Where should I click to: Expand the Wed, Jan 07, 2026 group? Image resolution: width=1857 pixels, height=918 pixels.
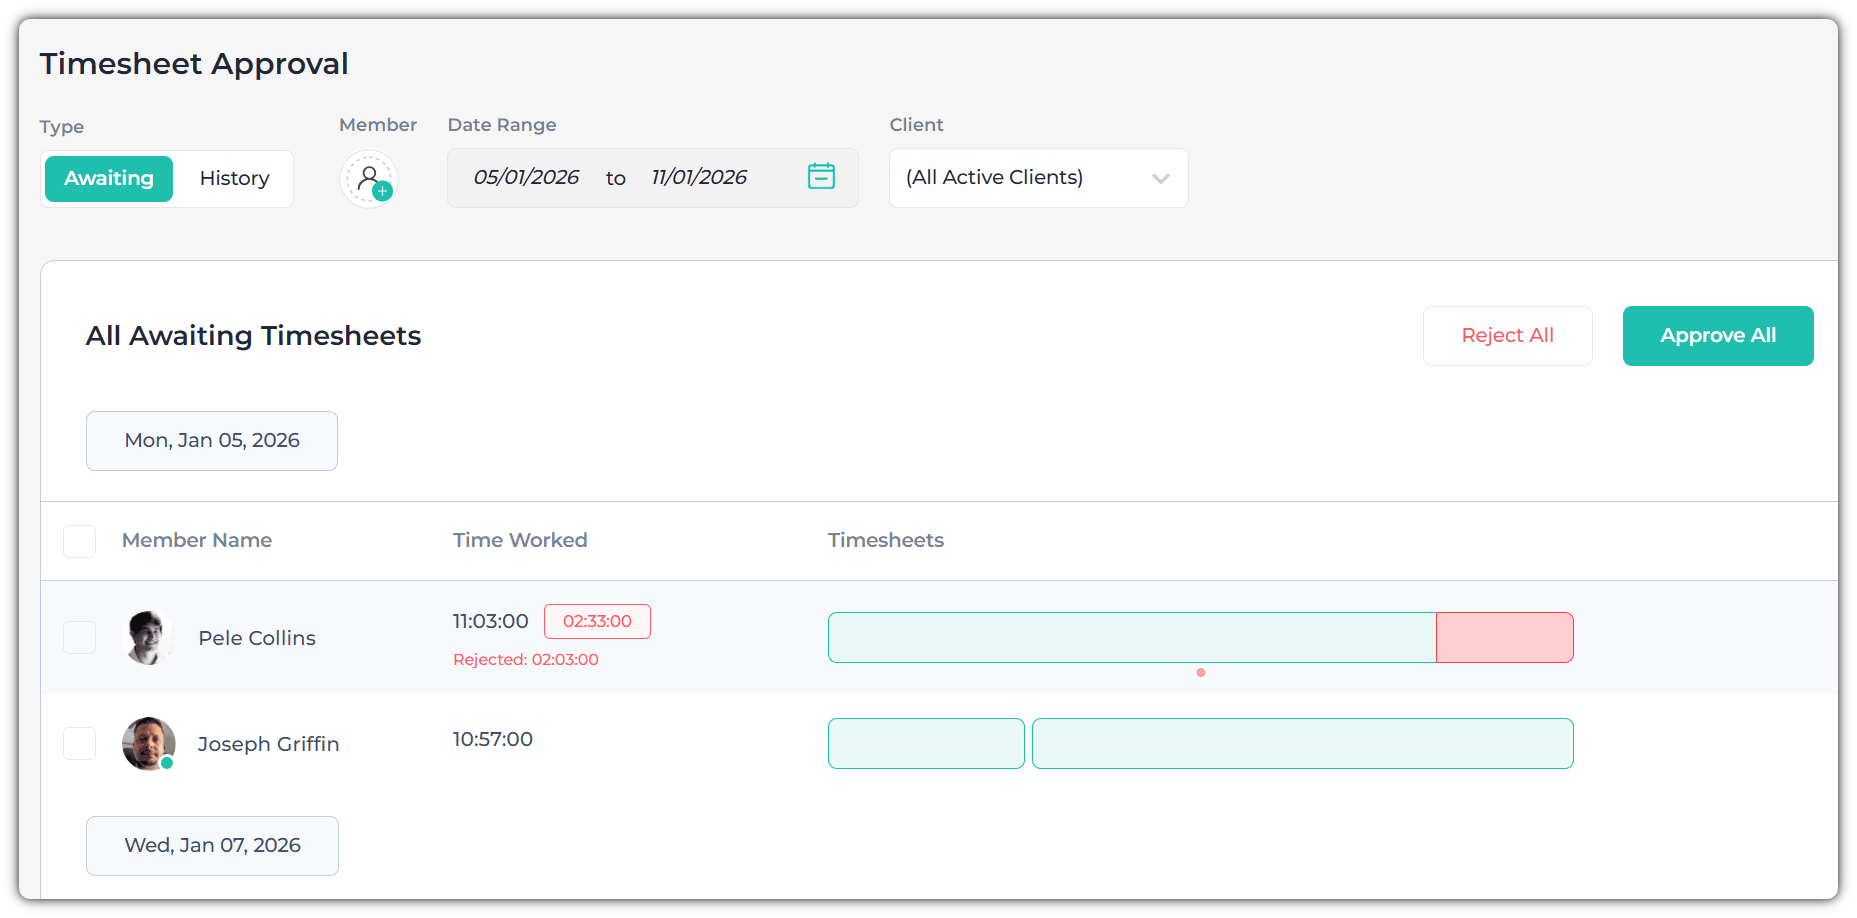pyautogui.click(x=212, y=846)
